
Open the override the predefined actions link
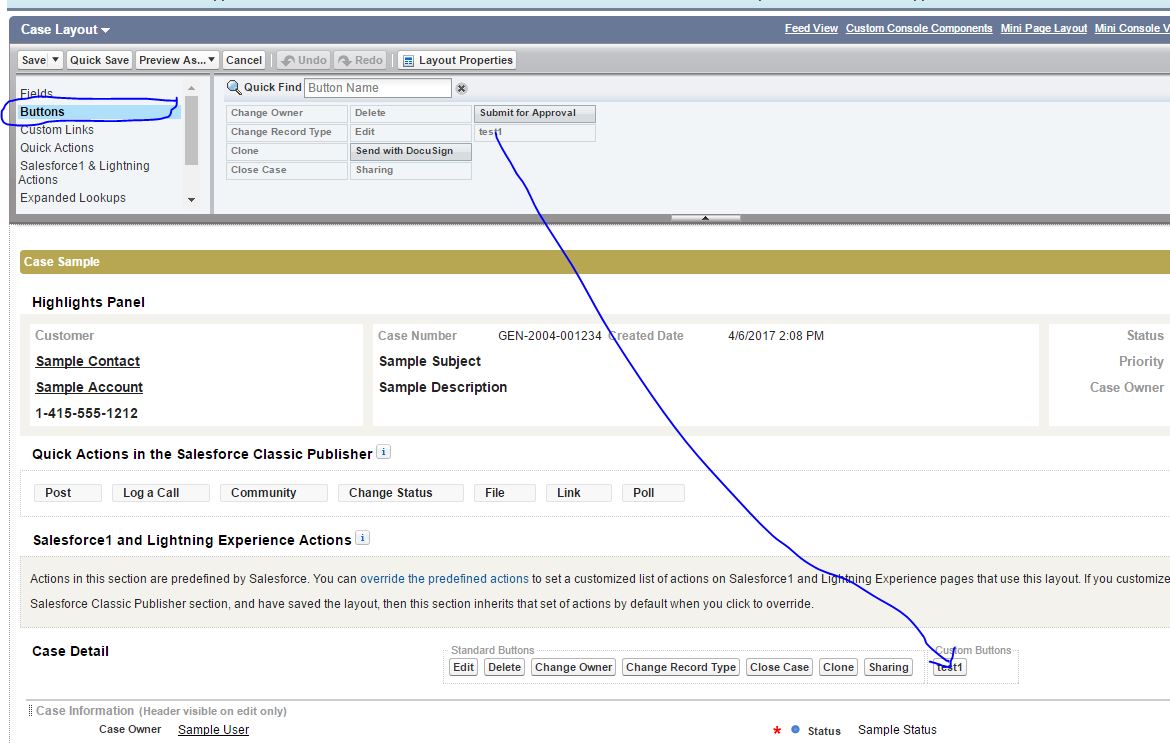click(x=444, y=579)
